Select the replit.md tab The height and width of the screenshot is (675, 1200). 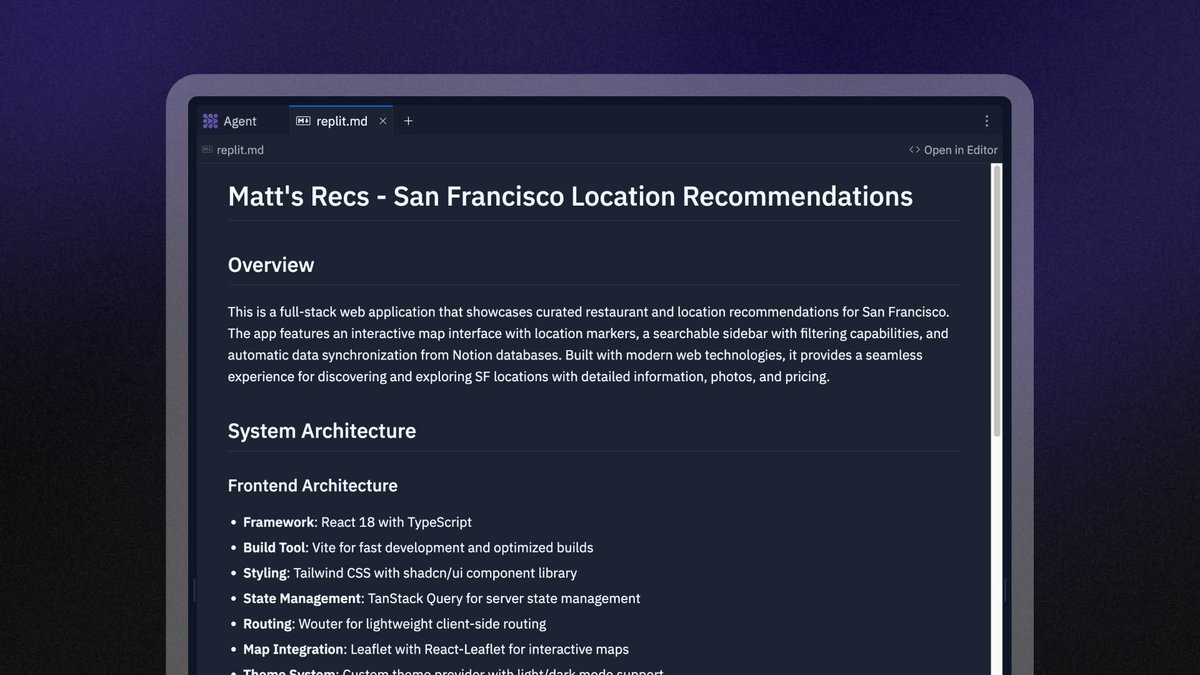341,121
